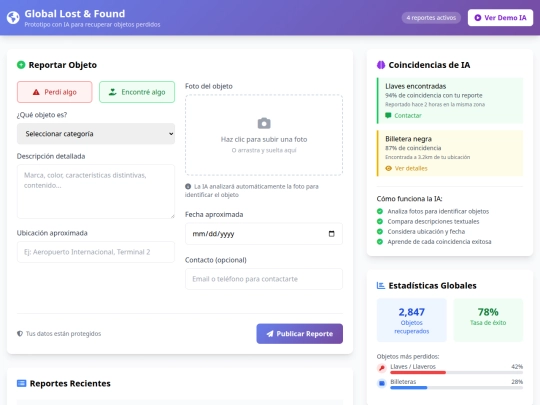
Task: Click the shield icon beside Tus datos están protegidos
Action: [20, 333]
